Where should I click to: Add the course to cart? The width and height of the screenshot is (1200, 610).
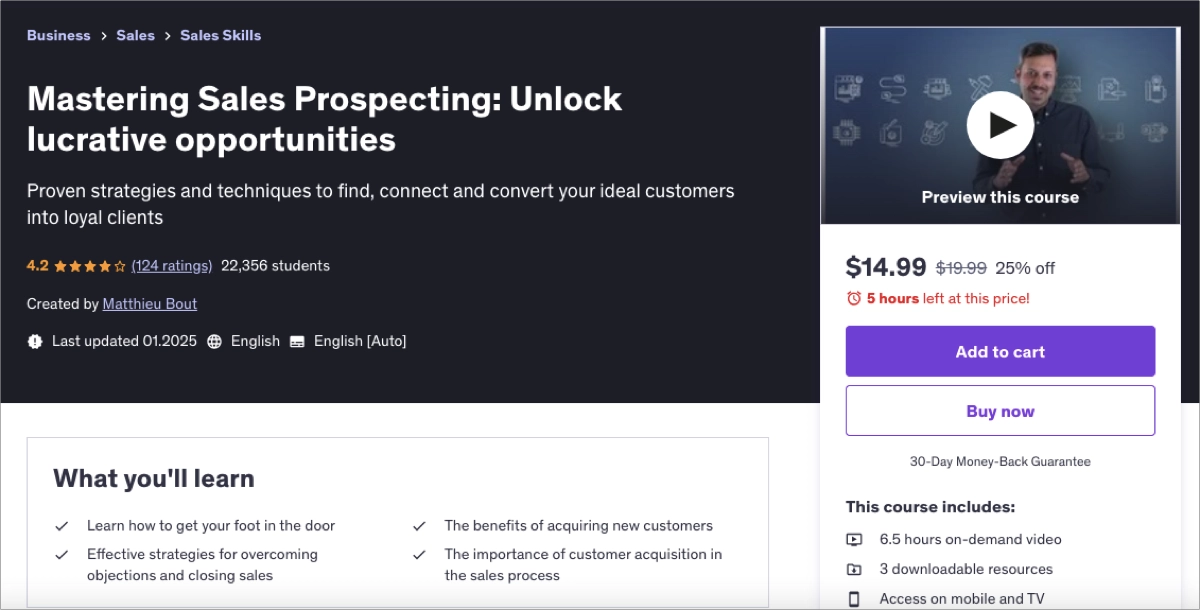click(1000, 351)
